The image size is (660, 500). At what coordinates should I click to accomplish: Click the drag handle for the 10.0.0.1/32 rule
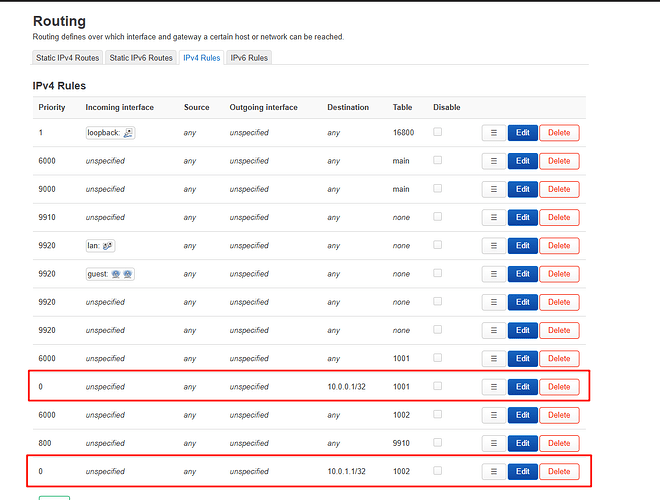(x=493, y=386)
